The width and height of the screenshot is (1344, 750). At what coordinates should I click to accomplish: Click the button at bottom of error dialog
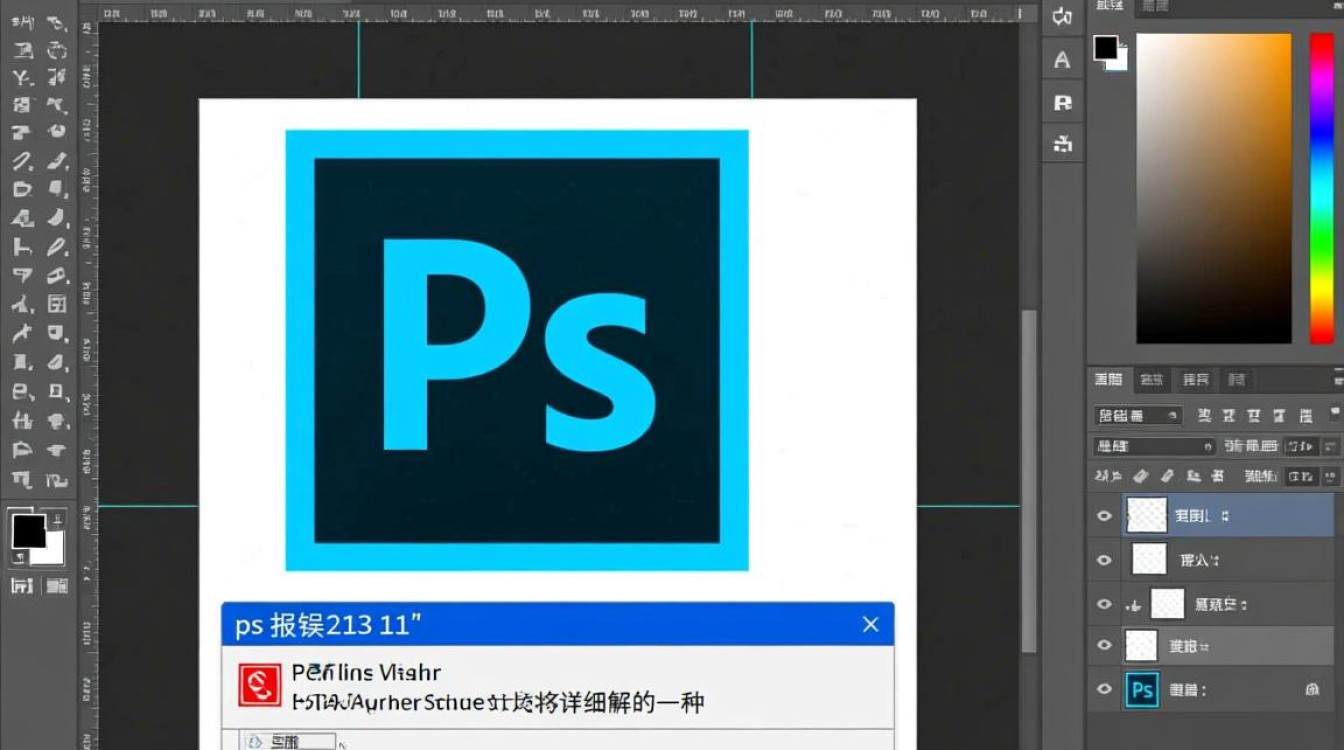(x=288, y=742)
